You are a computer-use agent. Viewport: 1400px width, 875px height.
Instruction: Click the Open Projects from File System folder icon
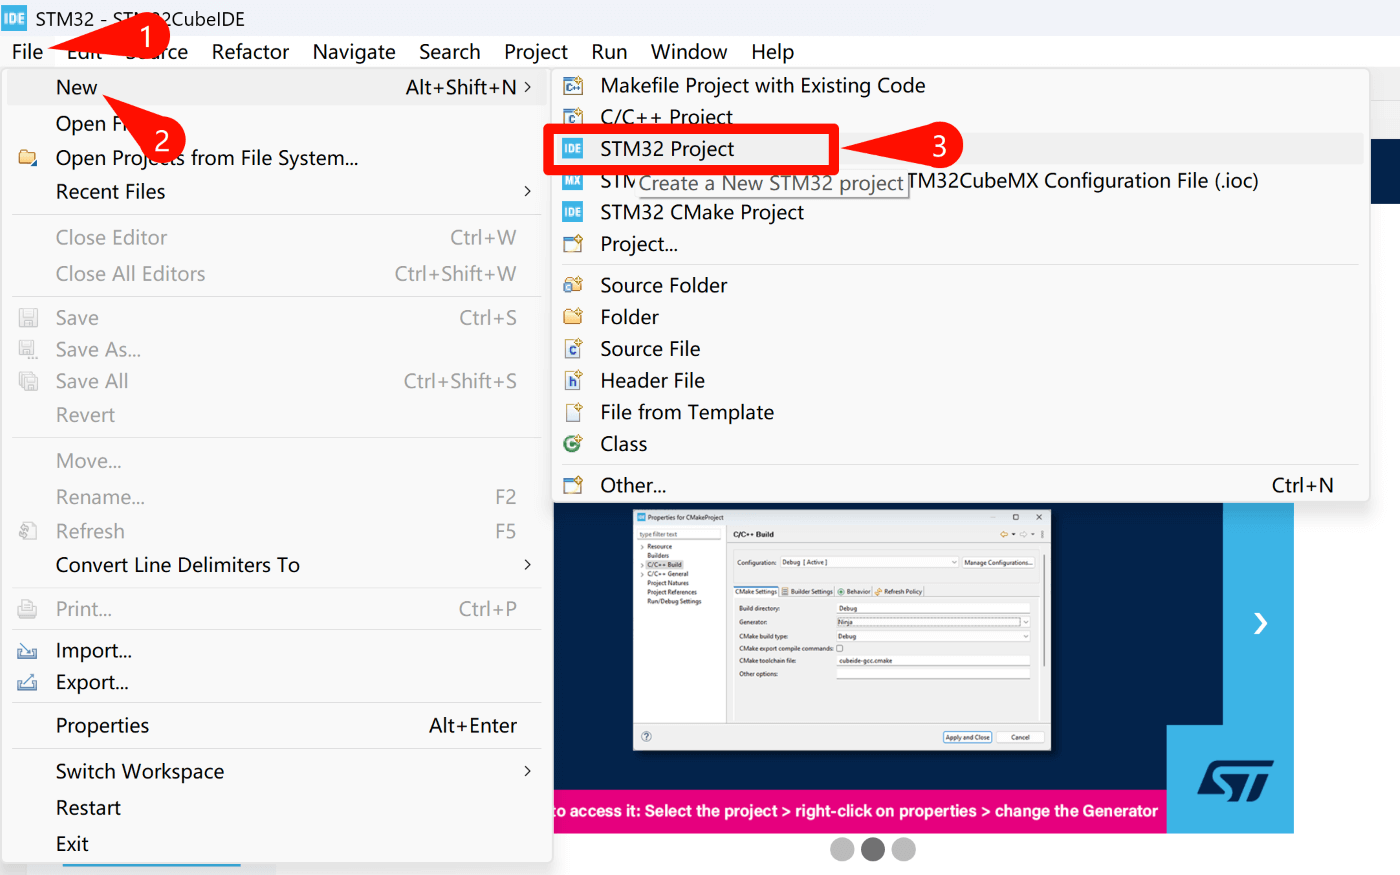coord(28,158)
